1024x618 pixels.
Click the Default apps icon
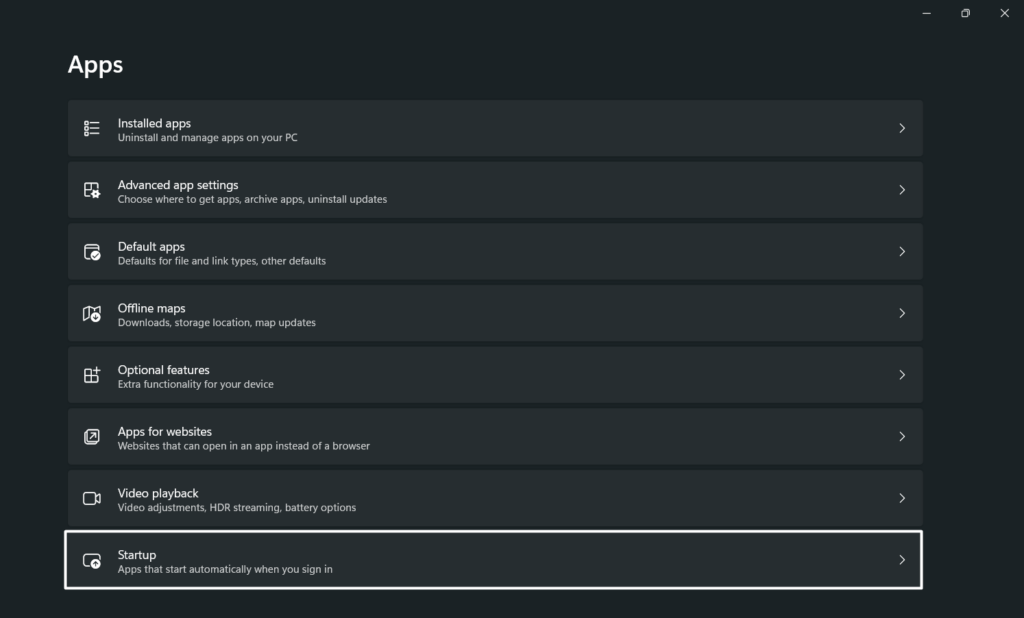point(92,252)
